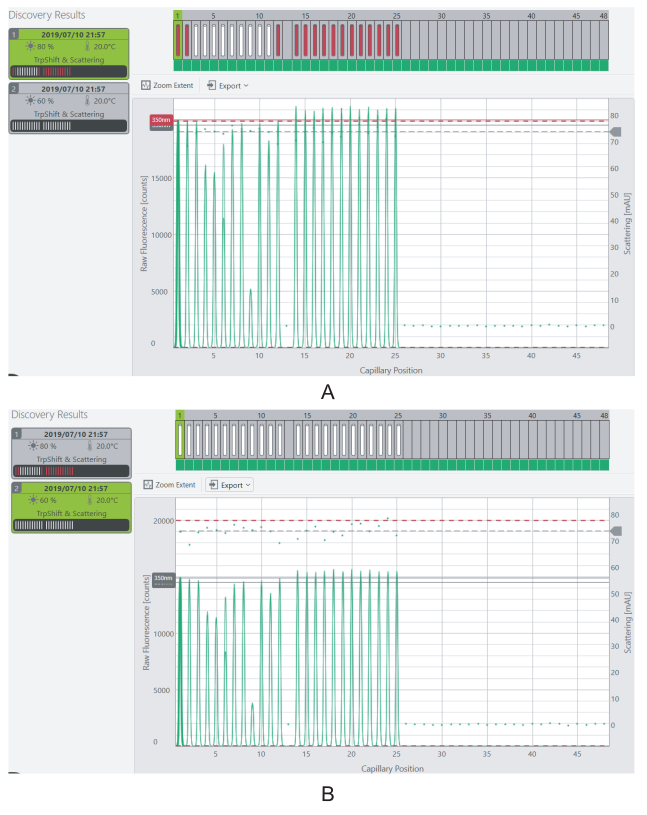Click the sun icon beside 80 % in panel B

coord(33,446)
